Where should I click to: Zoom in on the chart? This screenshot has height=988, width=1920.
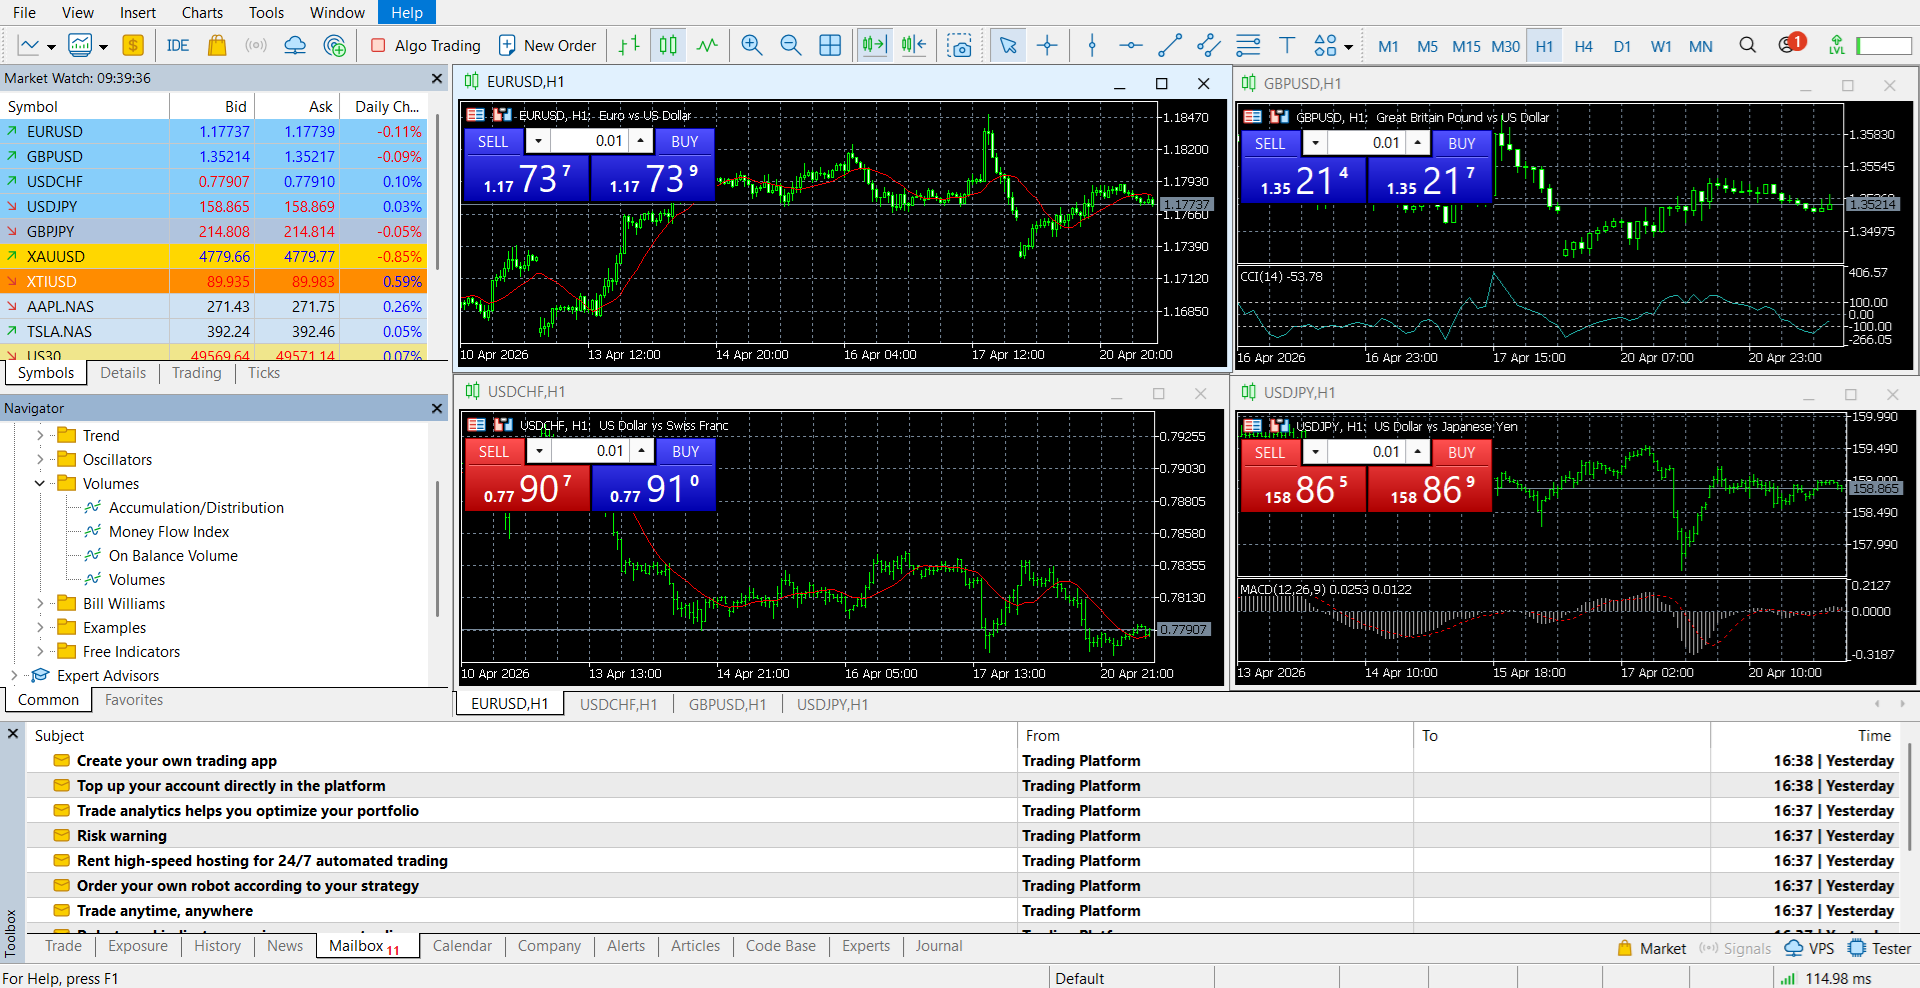coord(752,45)
